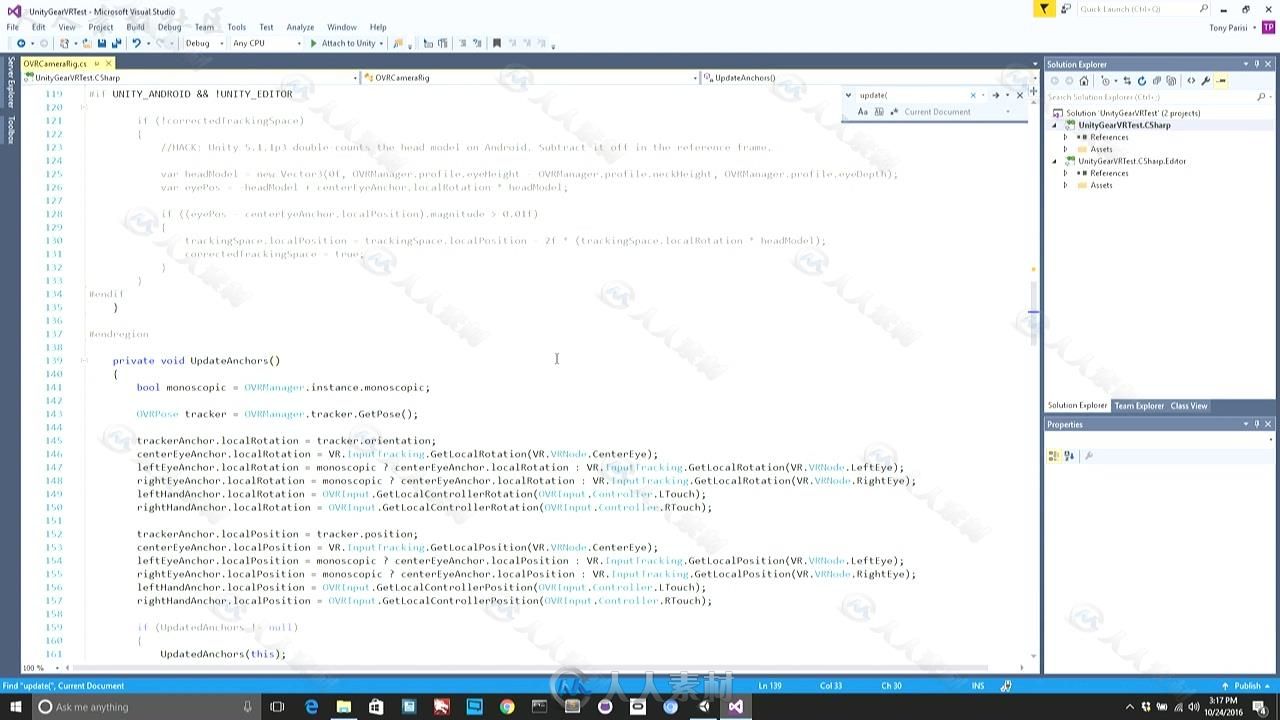Click the Save All toolbar icon
The height and width of the screenshot is (720, 1280).
coord(117,43)
